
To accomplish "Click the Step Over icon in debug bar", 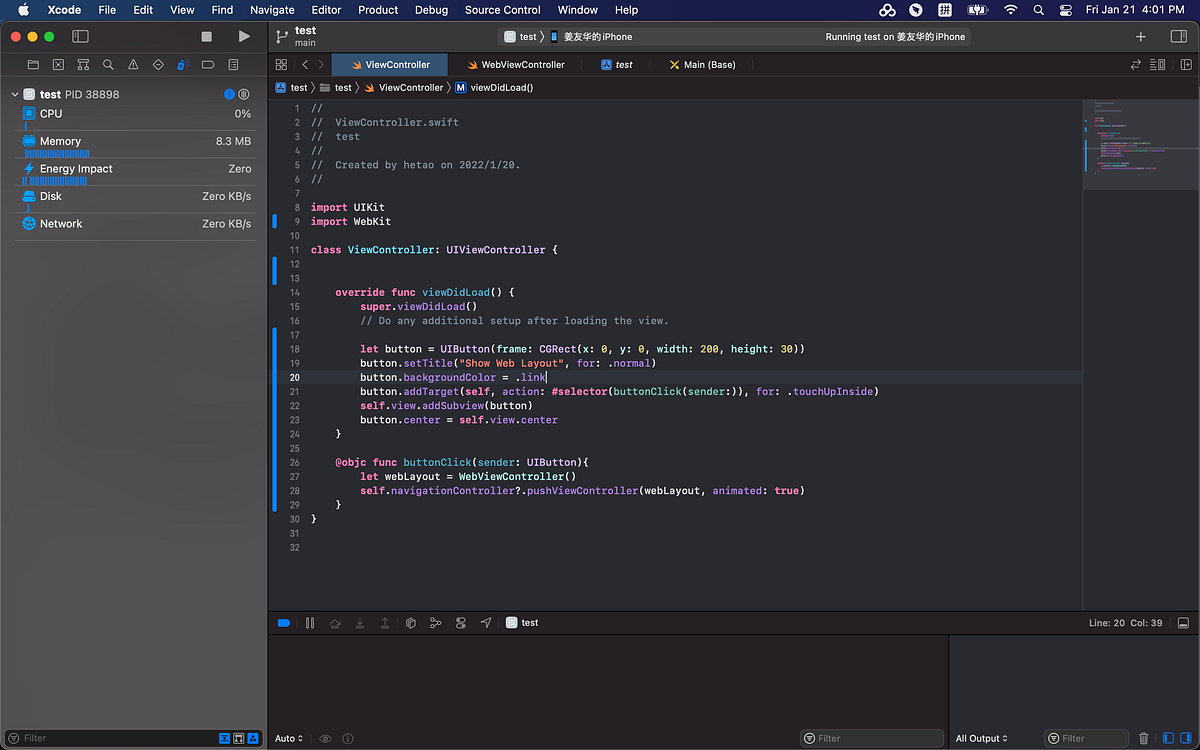I will point(335,622).
